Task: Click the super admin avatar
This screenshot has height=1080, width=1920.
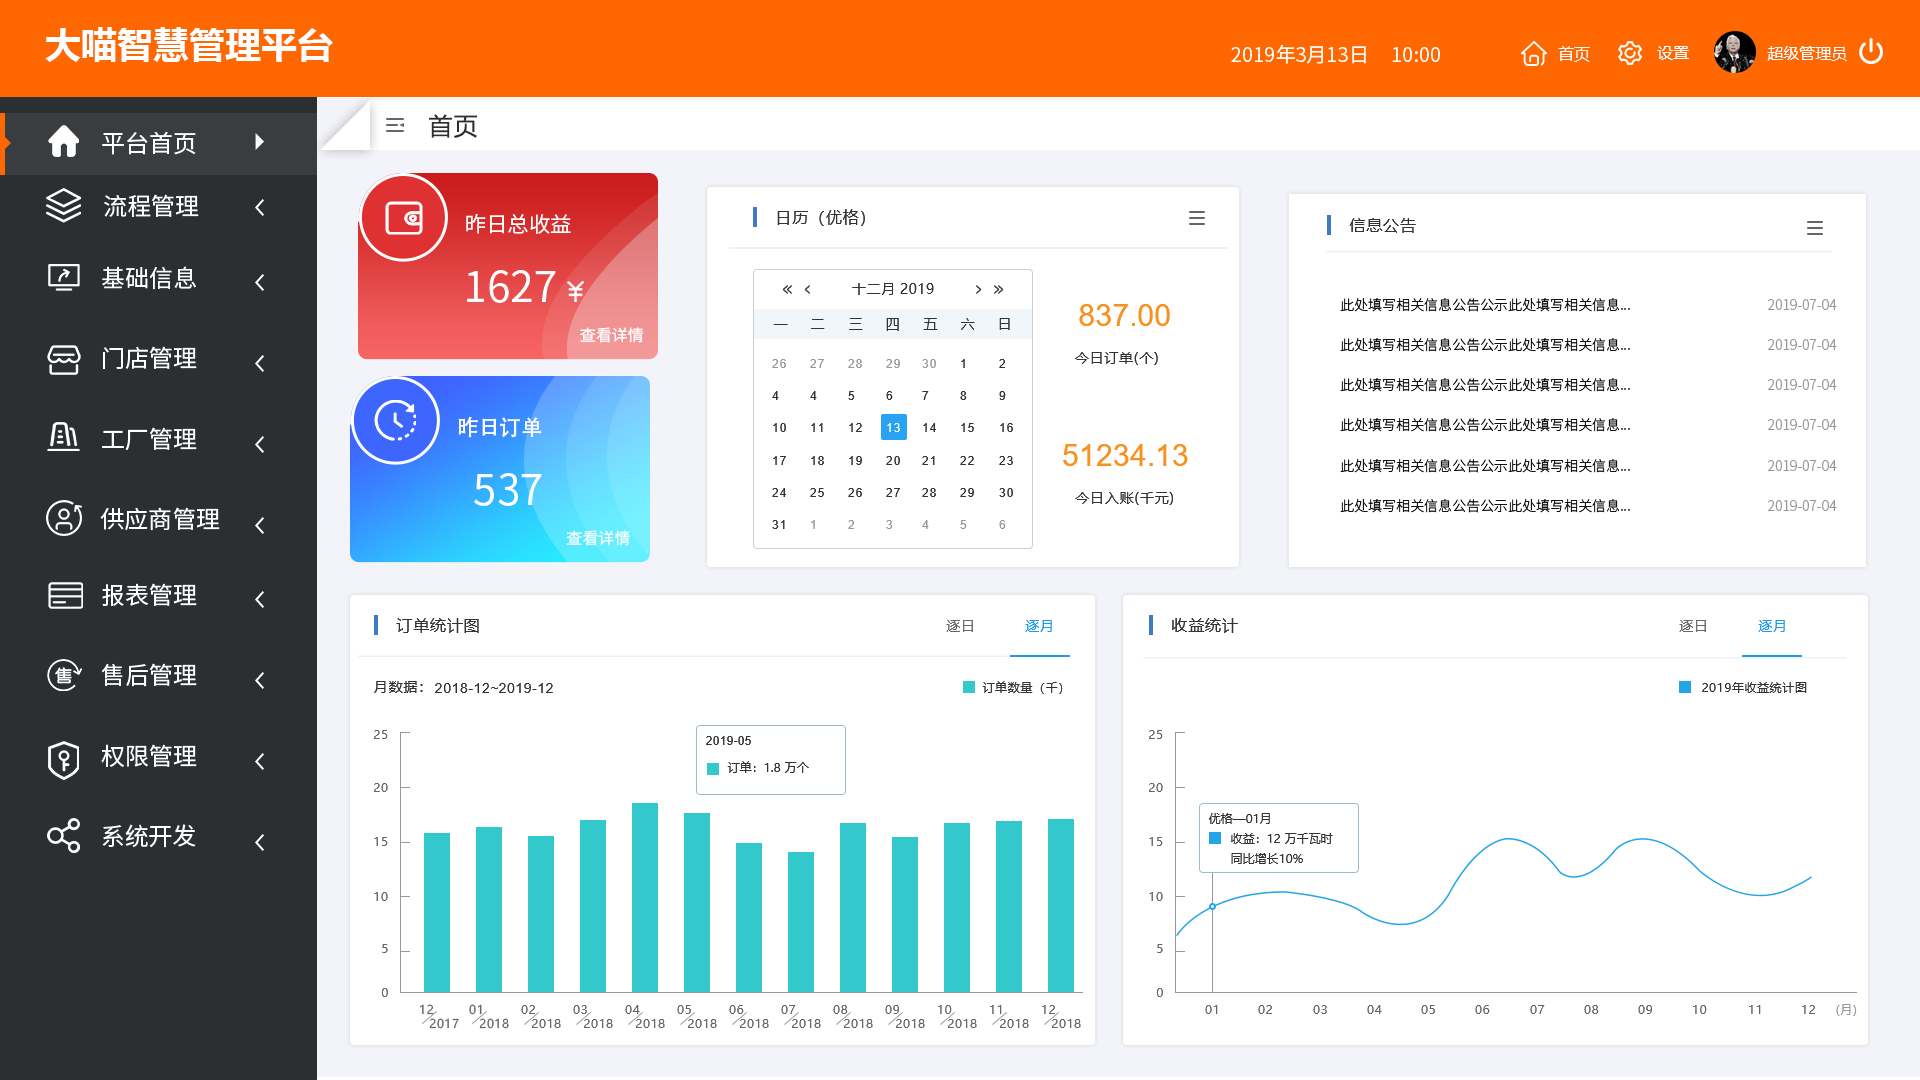Action: point(1734,53)
